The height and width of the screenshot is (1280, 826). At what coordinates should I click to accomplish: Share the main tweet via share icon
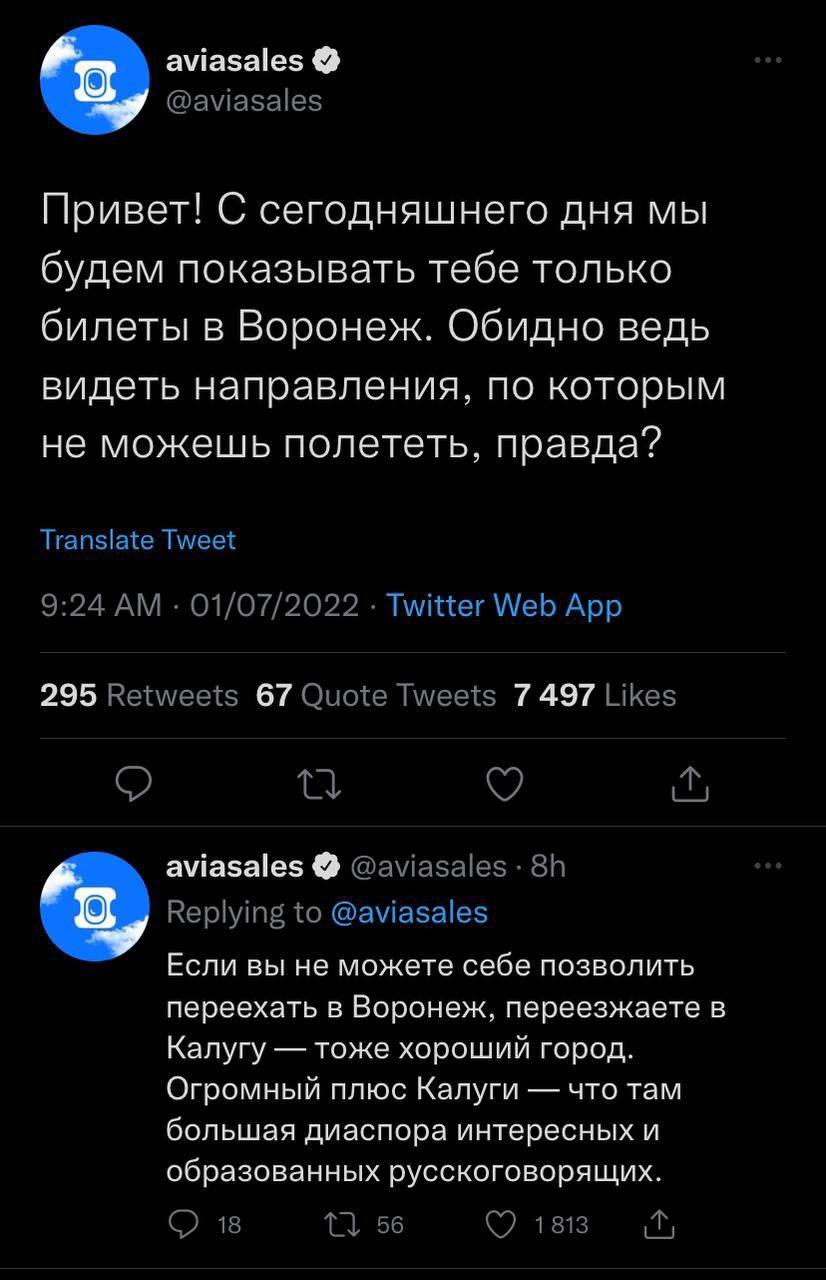[690, 786]
